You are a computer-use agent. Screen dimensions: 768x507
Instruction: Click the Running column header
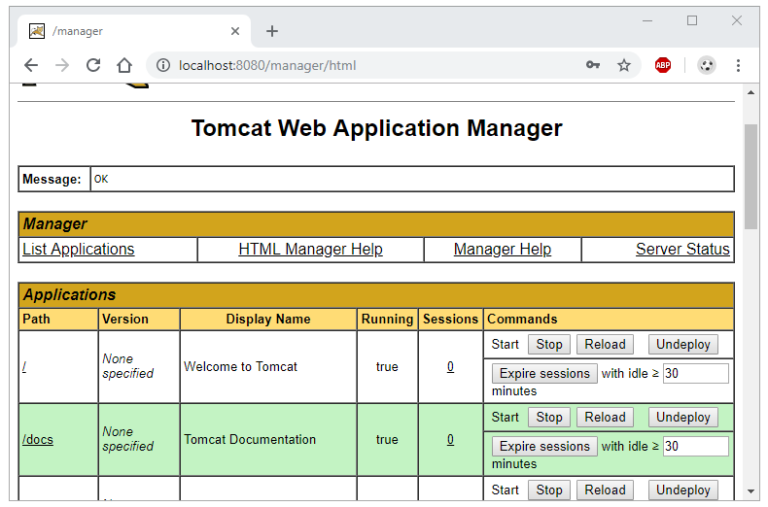pyautogui.click(x=387, y=319)
